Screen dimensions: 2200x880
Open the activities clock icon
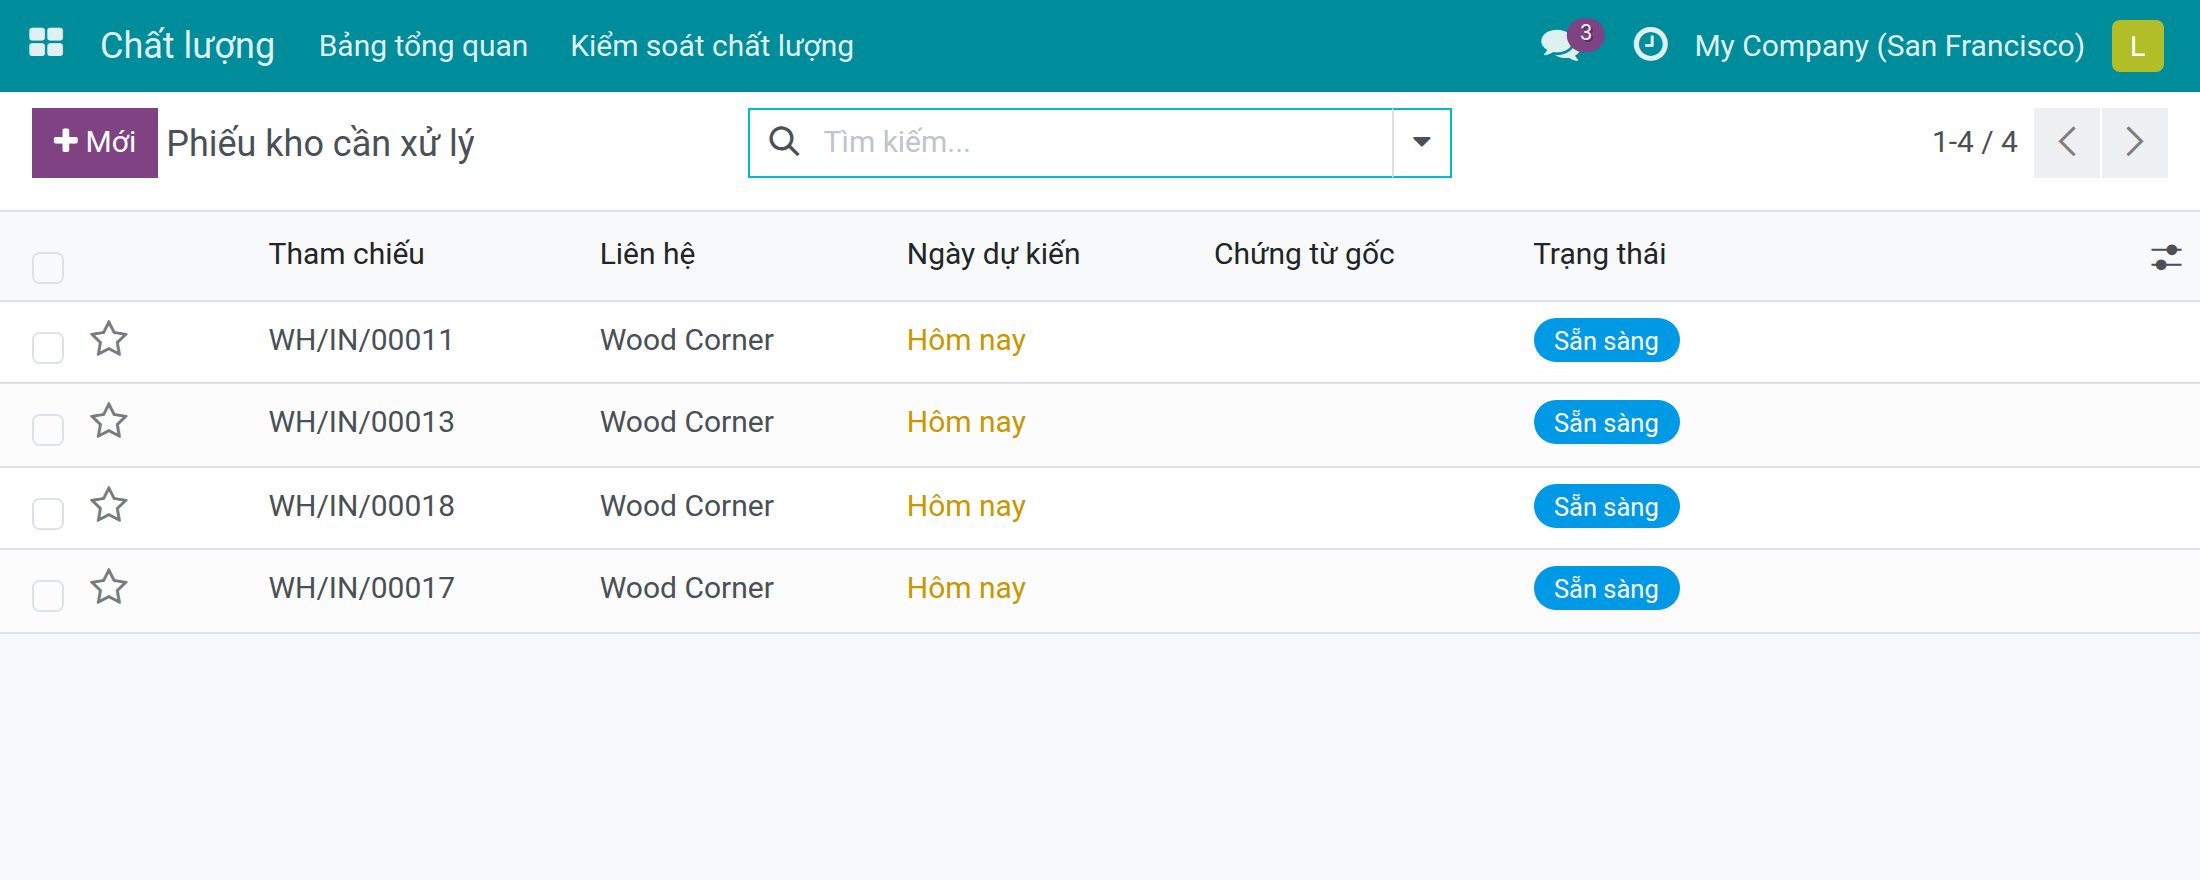(1650, 45)
